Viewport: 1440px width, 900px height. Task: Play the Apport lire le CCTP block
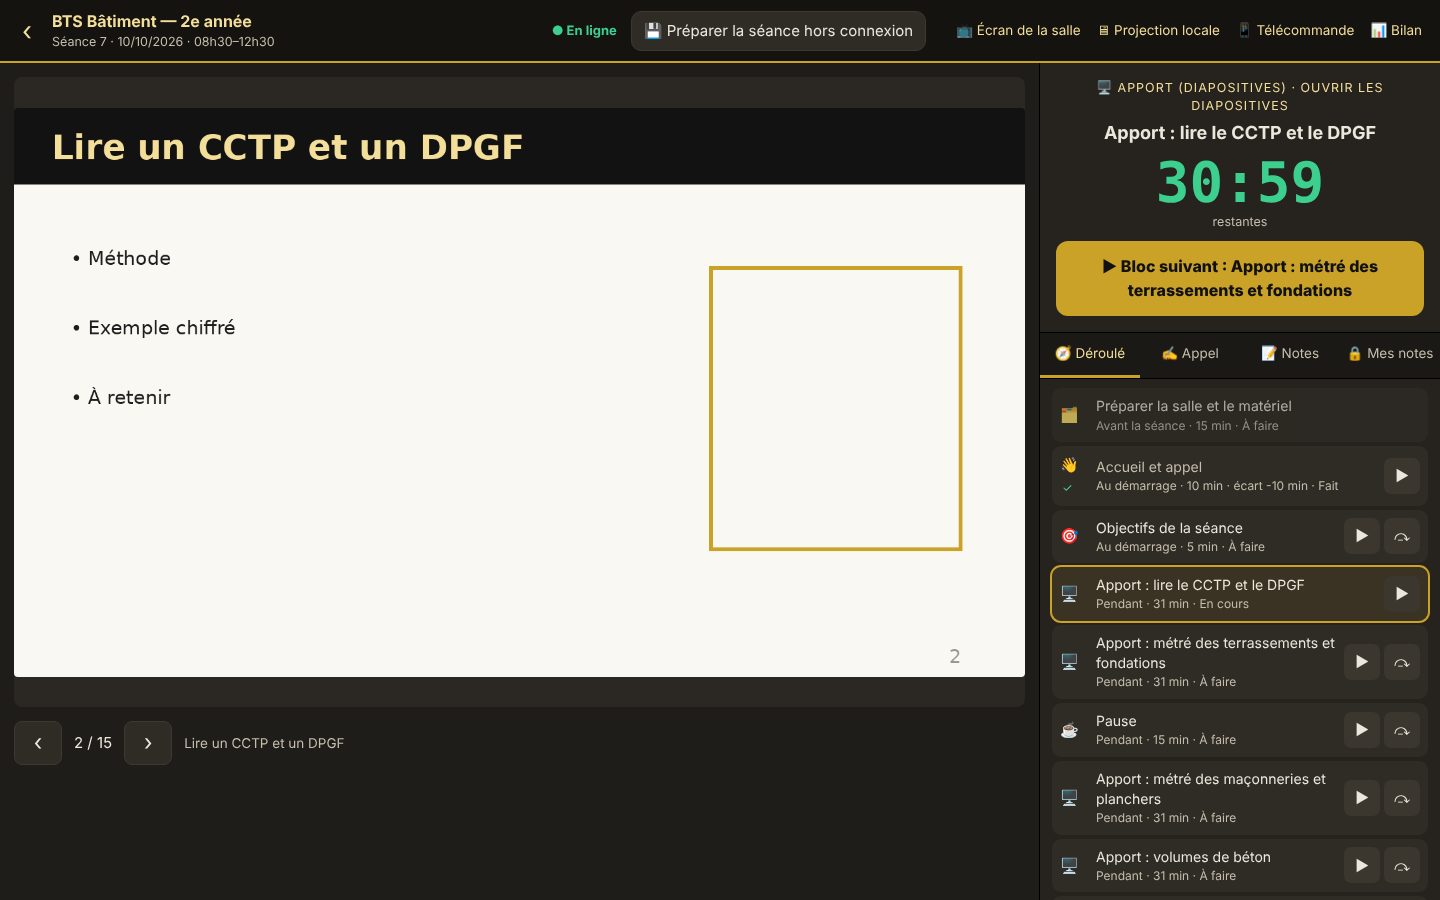(1402, 594)
